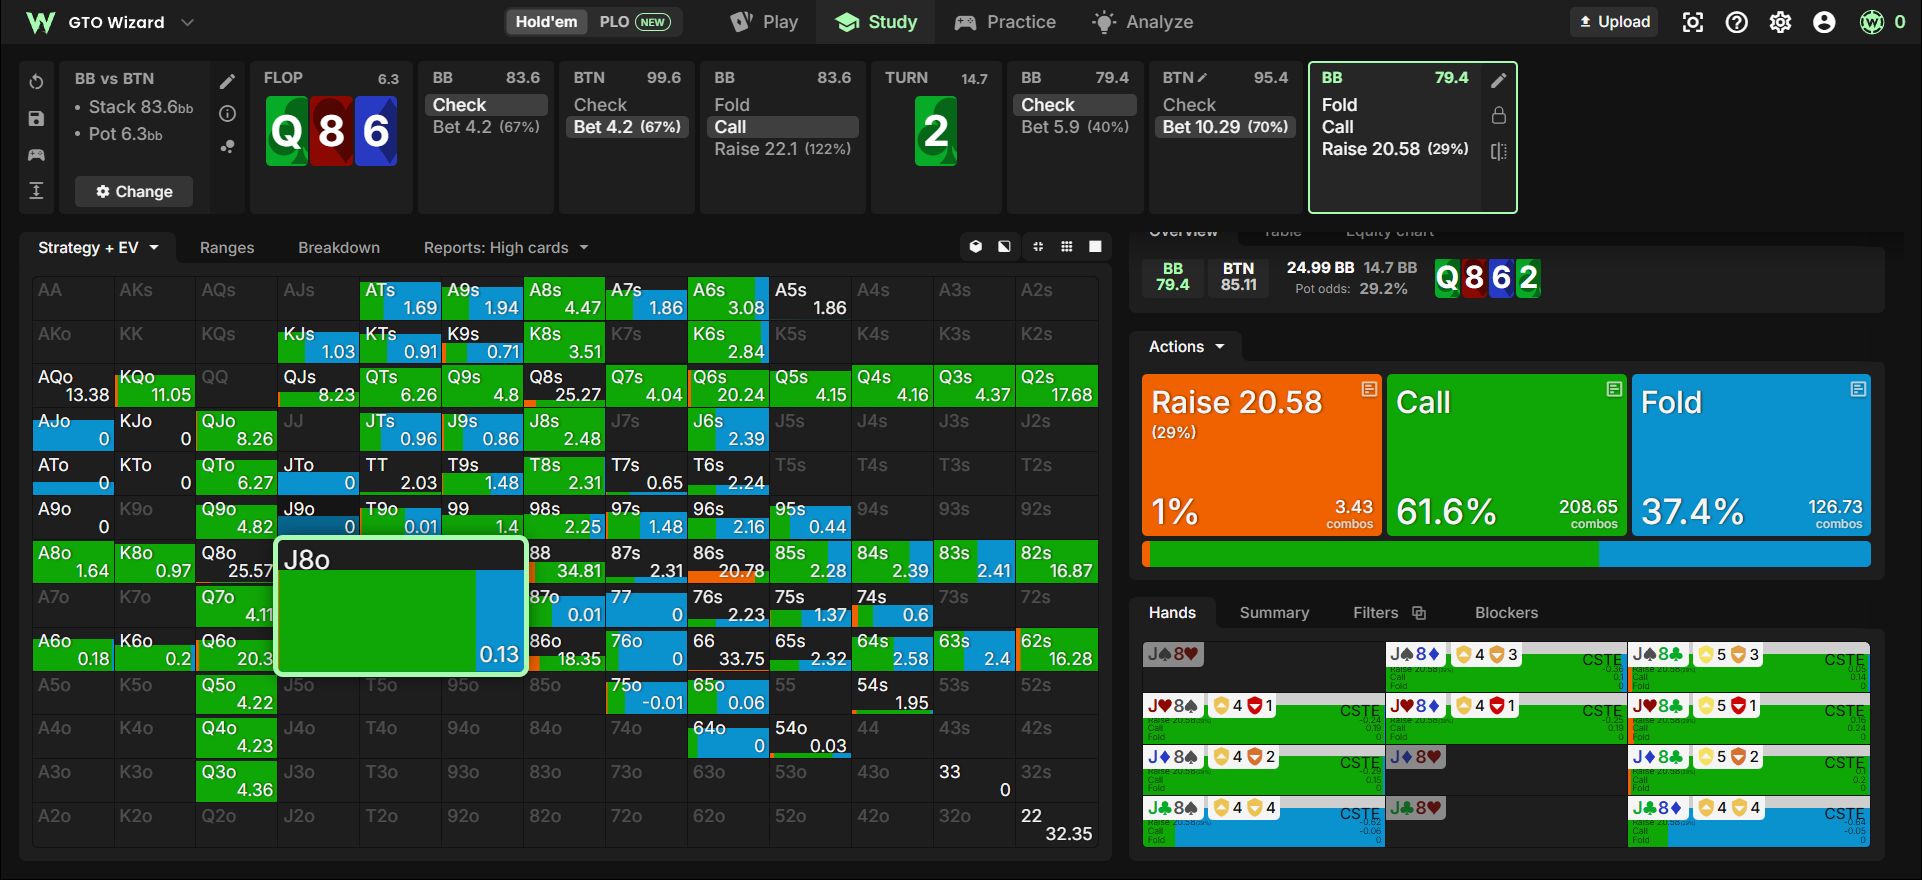Click the Upload button
The width and height of the screenshot is (1922, 880).
1614,22
